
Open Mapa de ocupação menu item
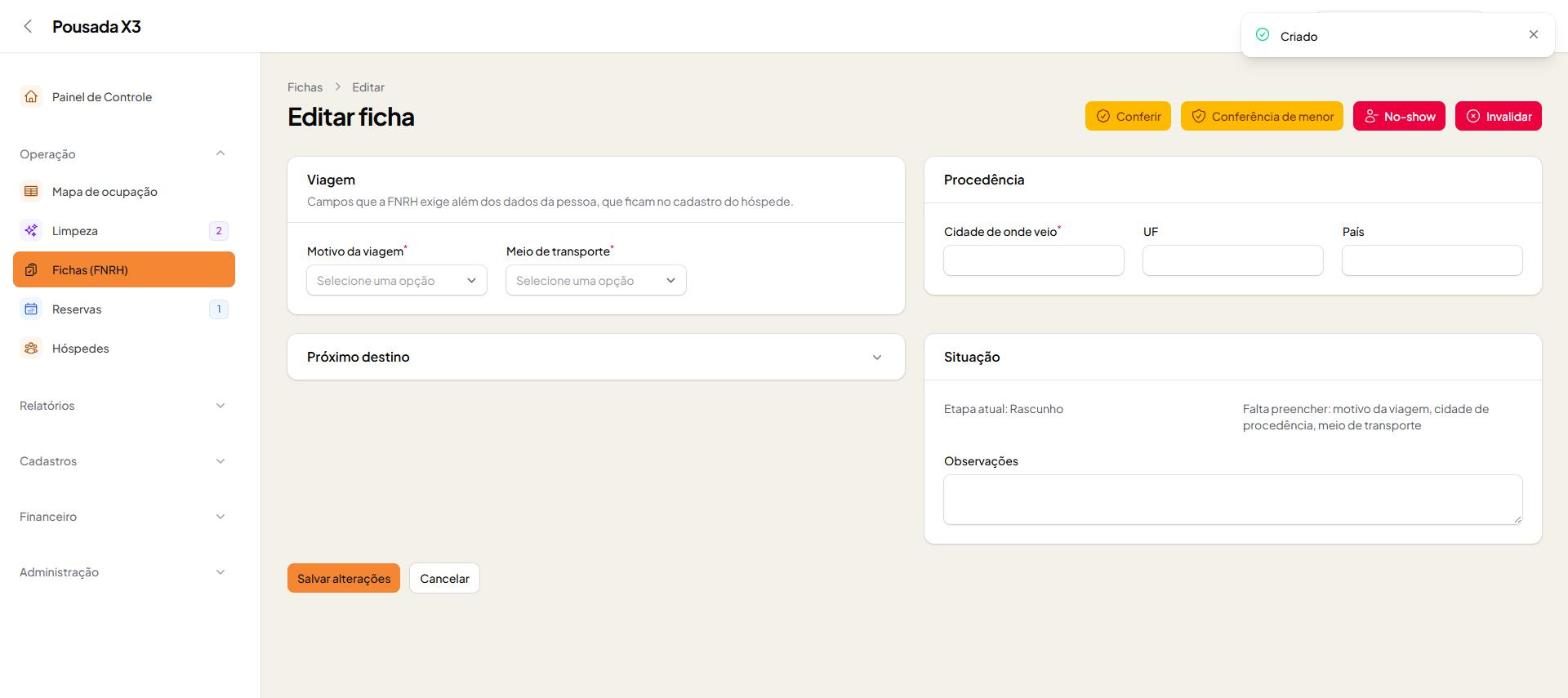[124, 191]
